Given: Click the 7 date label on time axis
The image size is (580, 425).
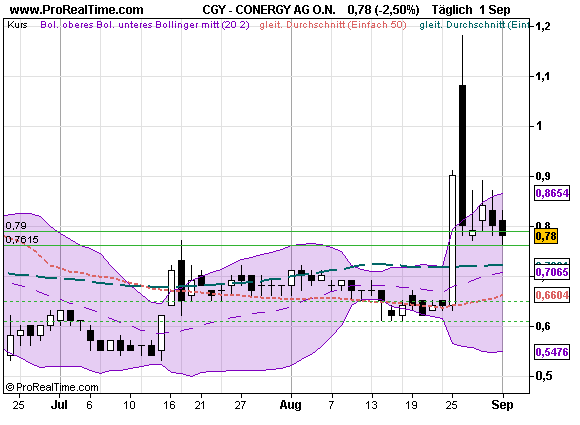Looking at the screenshot, I should 331,405.
